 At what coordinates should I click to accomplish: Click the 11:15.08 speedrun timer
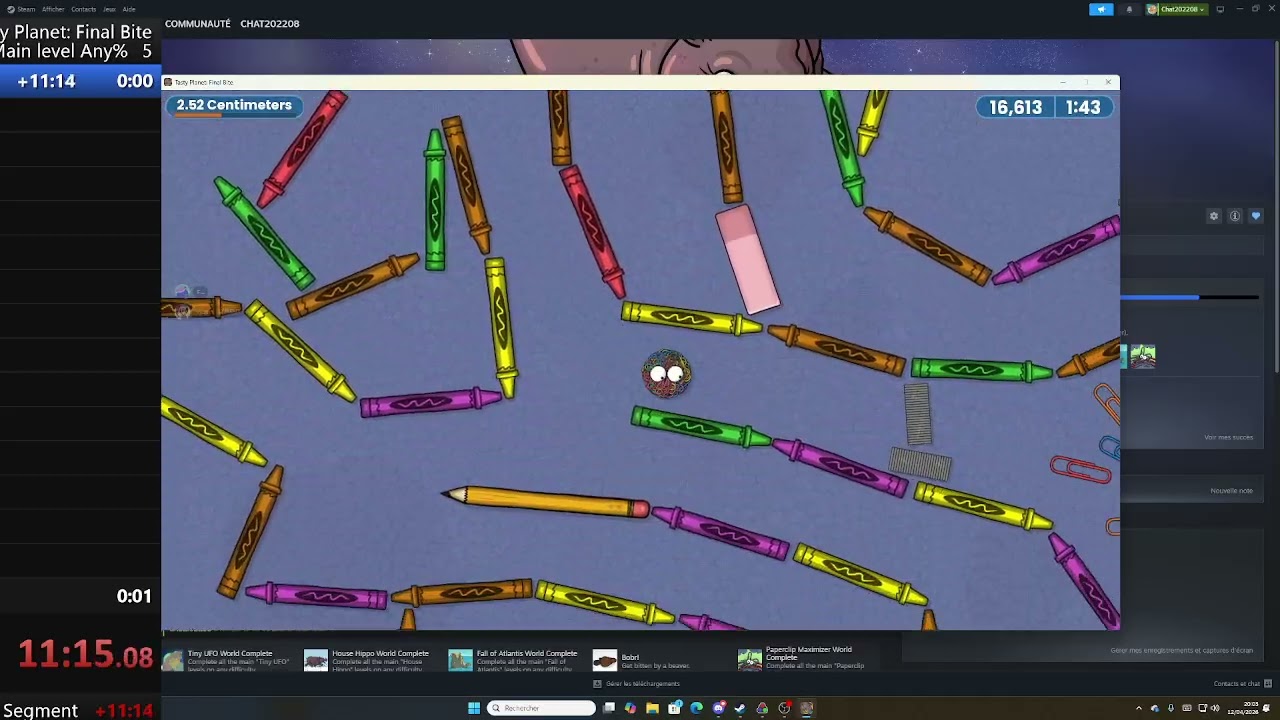coord(85,656)
